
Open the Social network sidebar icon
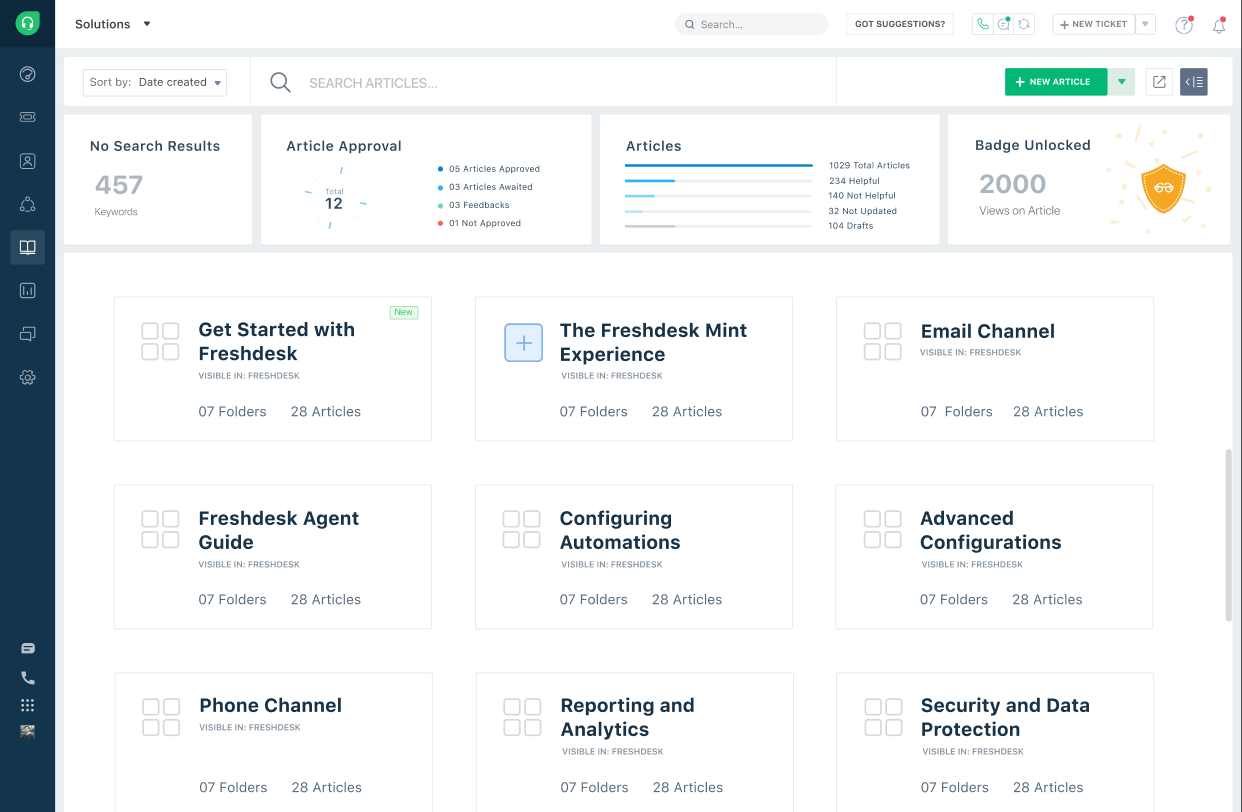tap(28, 204)
